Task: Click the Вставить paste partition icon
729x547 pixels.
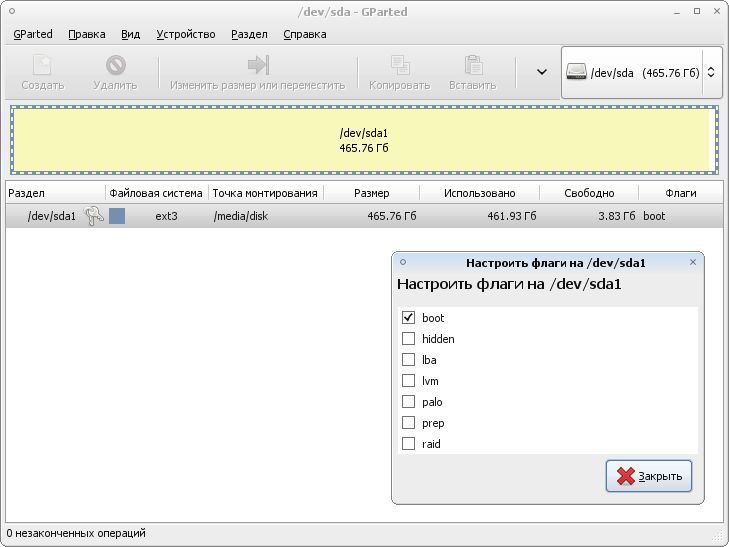Action: tap(473, 65)
